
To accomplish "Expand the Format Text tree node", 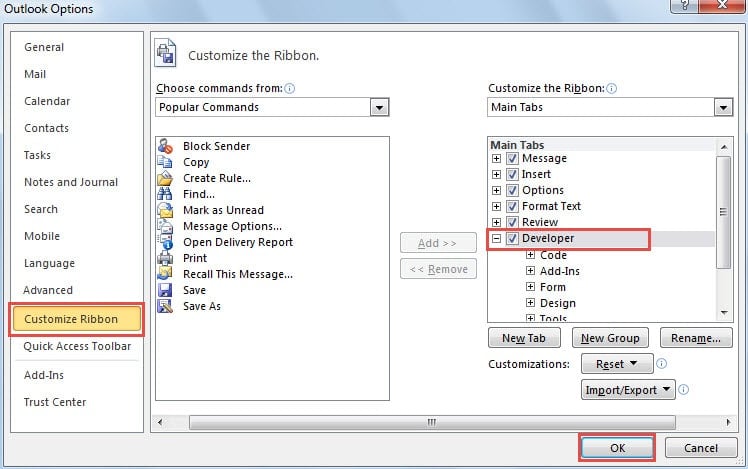I will tap(496, 206).
